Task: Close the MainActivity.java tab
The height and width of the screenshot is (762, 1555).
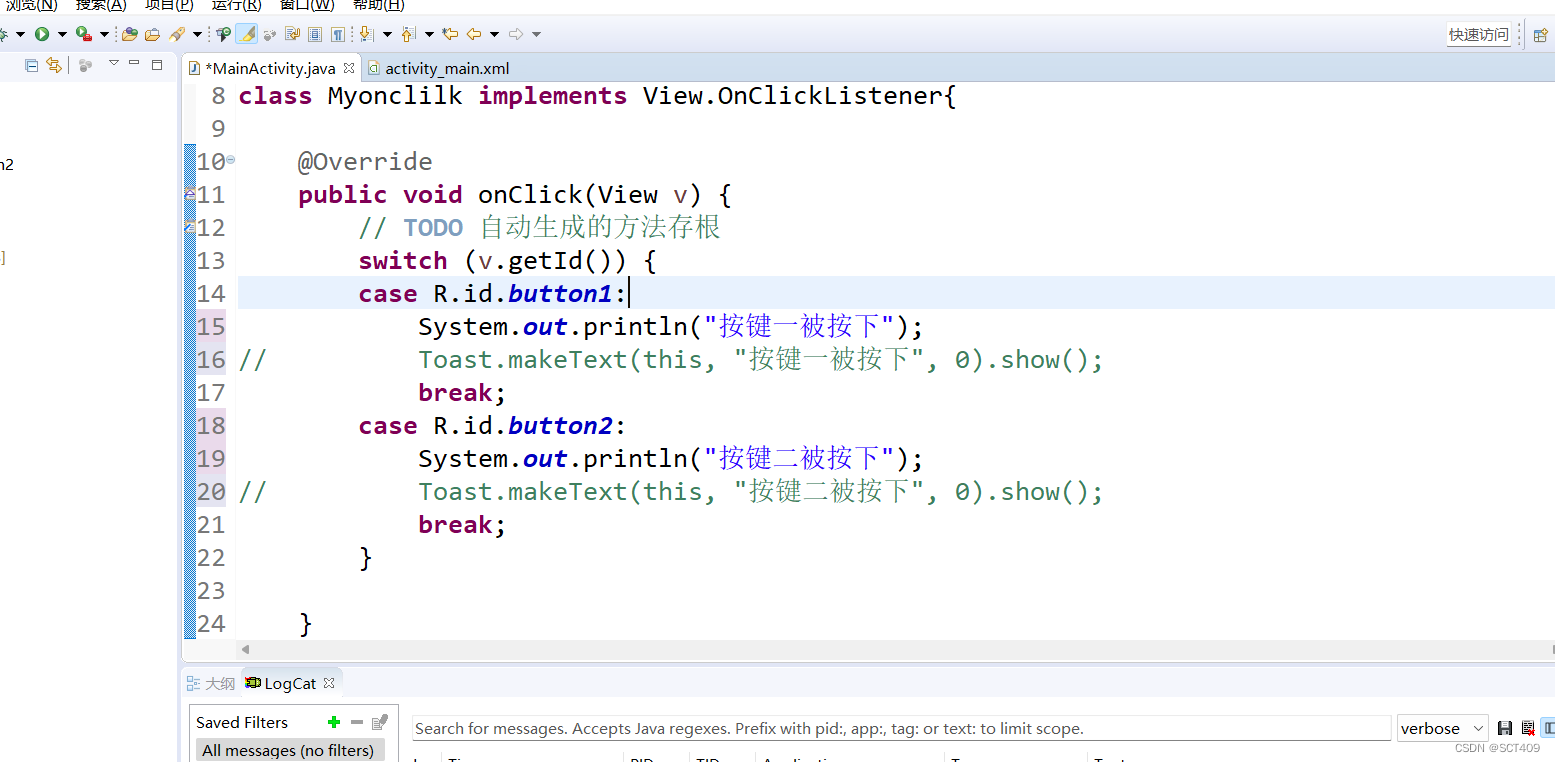Action: 349,68
